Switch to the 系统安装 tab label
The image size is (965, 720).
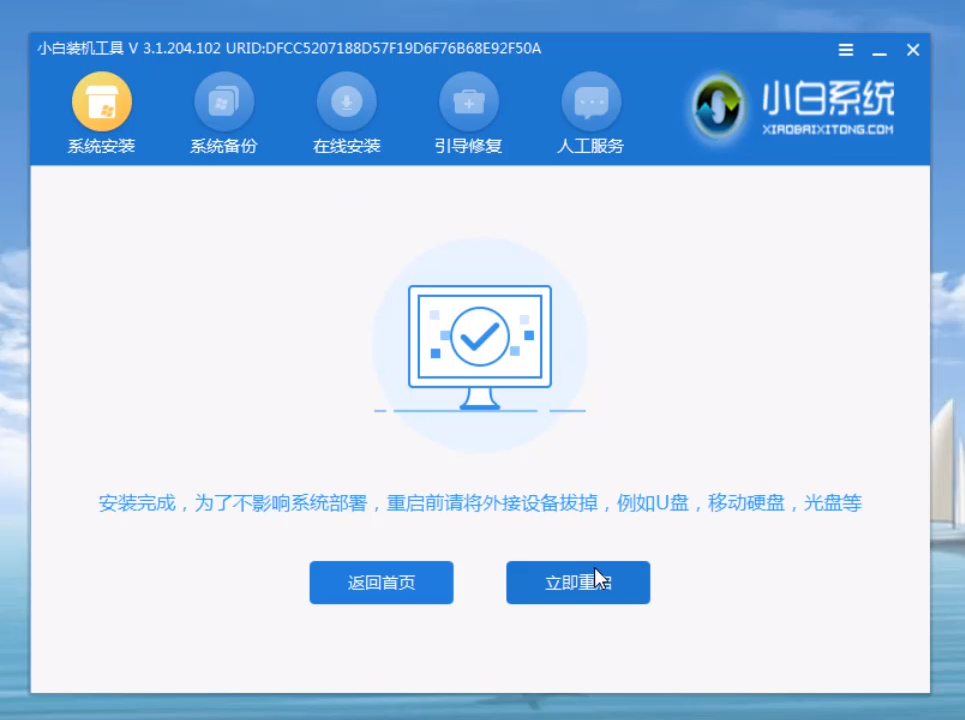pos(101,146)
